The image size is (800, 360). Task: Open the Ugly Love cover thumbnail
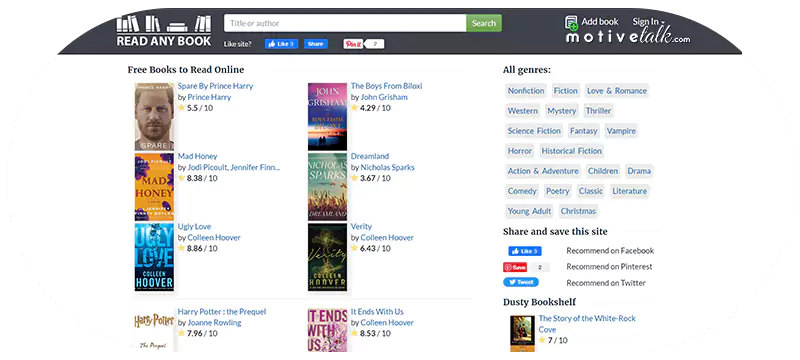pos(154,257)
